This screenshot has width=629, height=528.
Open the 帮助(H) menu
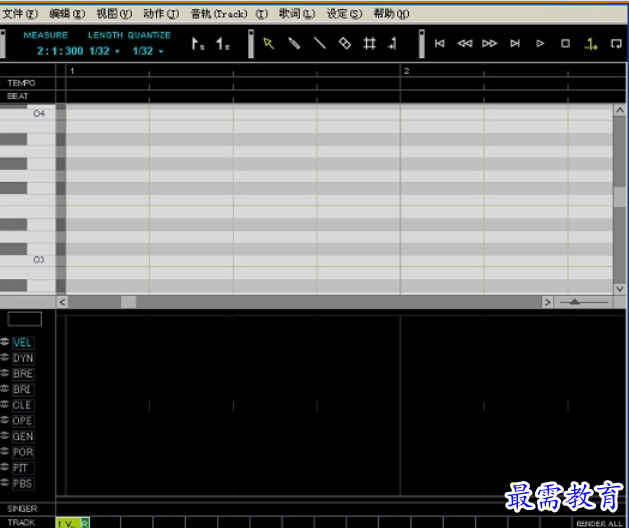(x=392, y=14)
